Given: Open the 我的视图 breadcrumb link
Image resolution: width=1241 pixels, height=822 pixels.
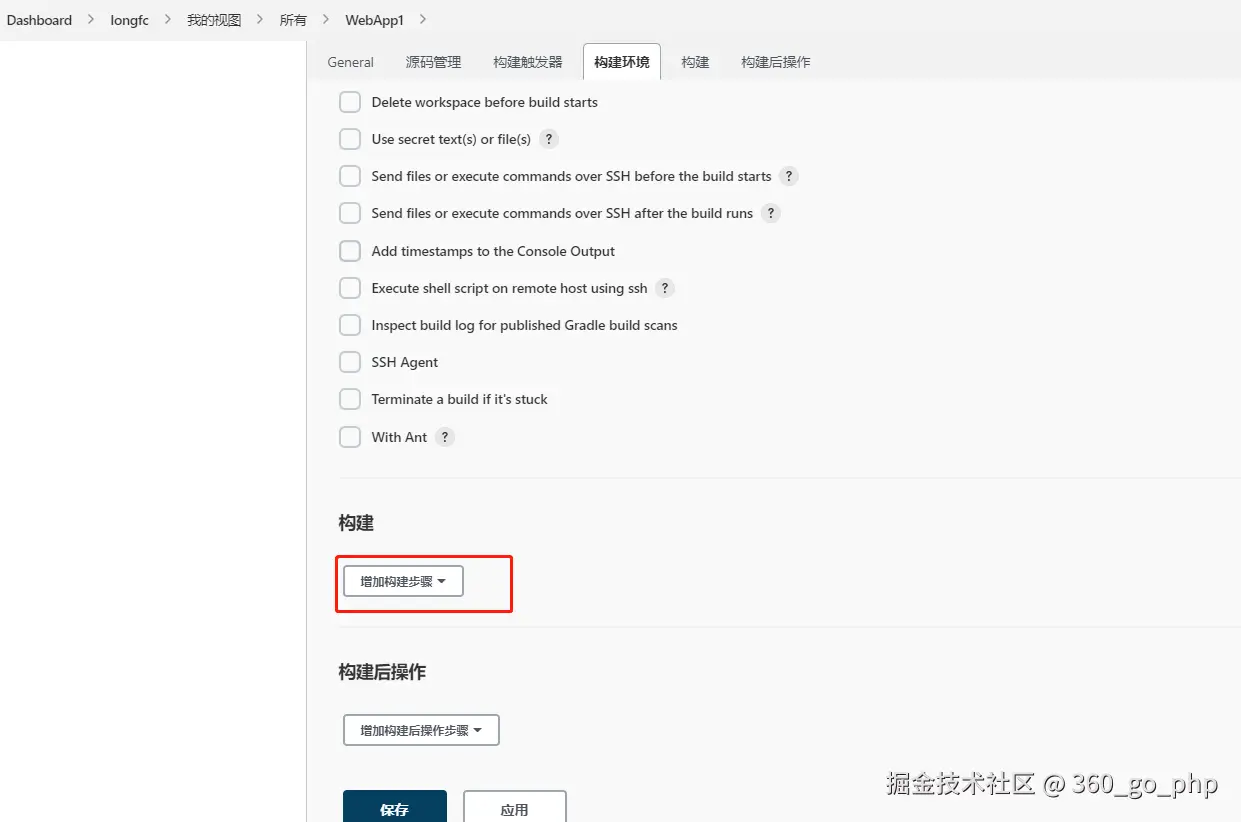Looking at the screenshot, I should [214, 20].
